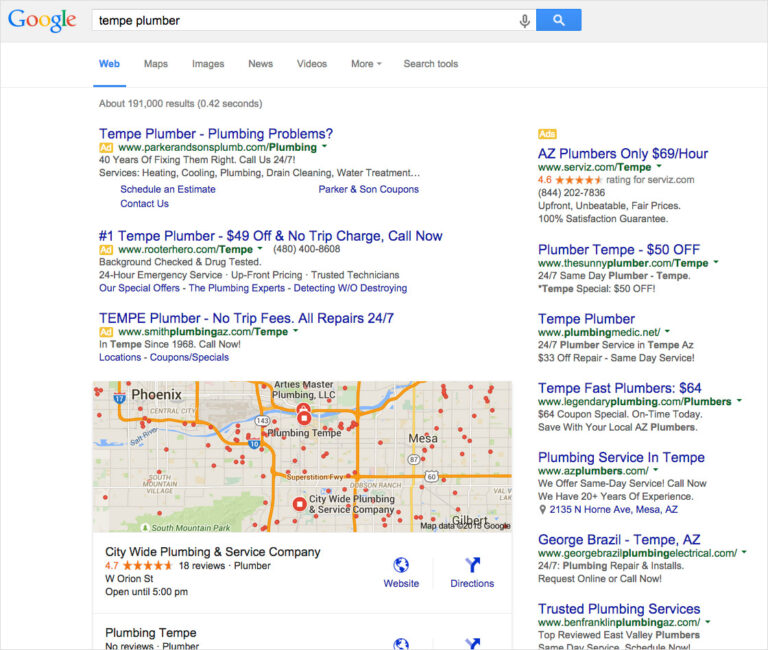Click the Plumbing Tempe map marker
The image size is (768, 650).
click(x=304, y=418)
